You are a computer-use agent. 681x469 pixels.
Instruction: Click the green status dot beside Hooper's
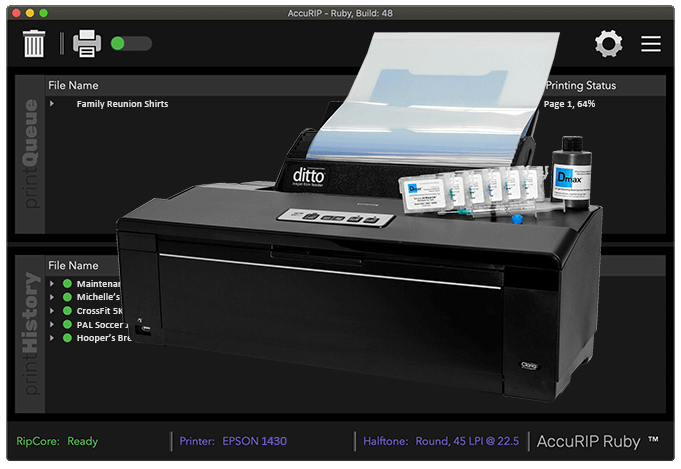pos(67,338)
